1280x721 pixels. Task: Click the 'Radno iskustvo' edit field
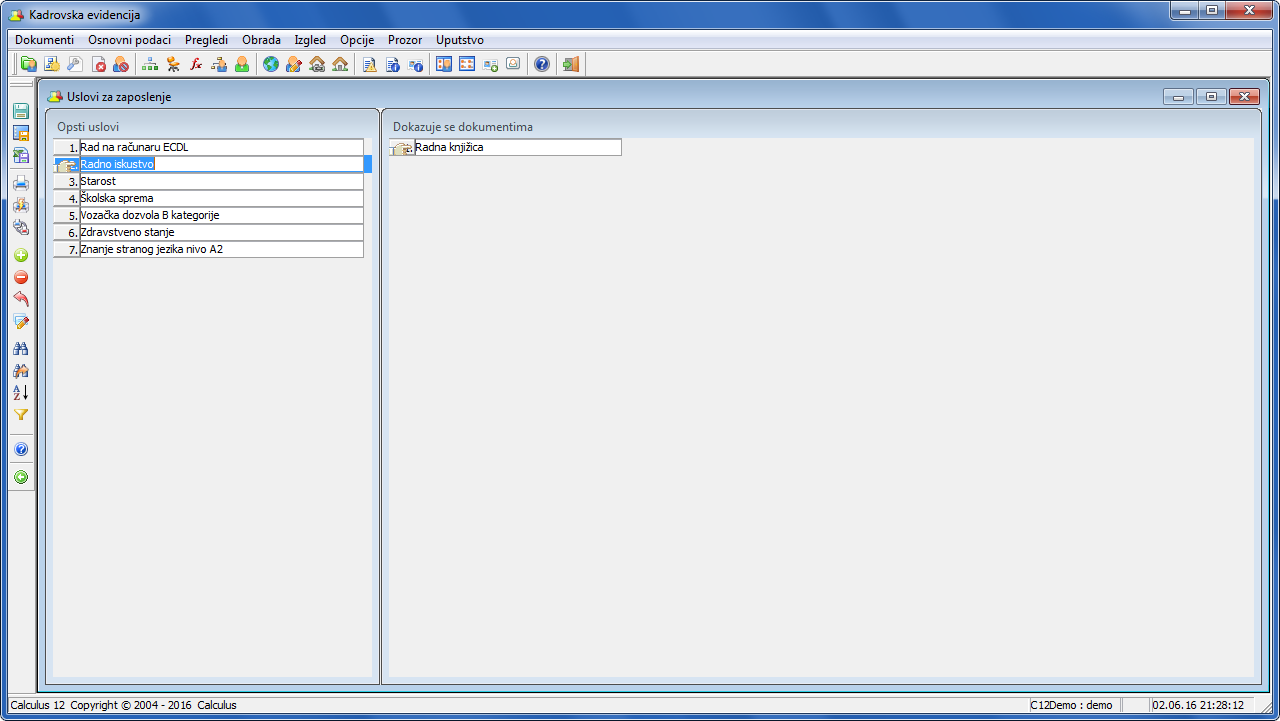pos(221,164)
